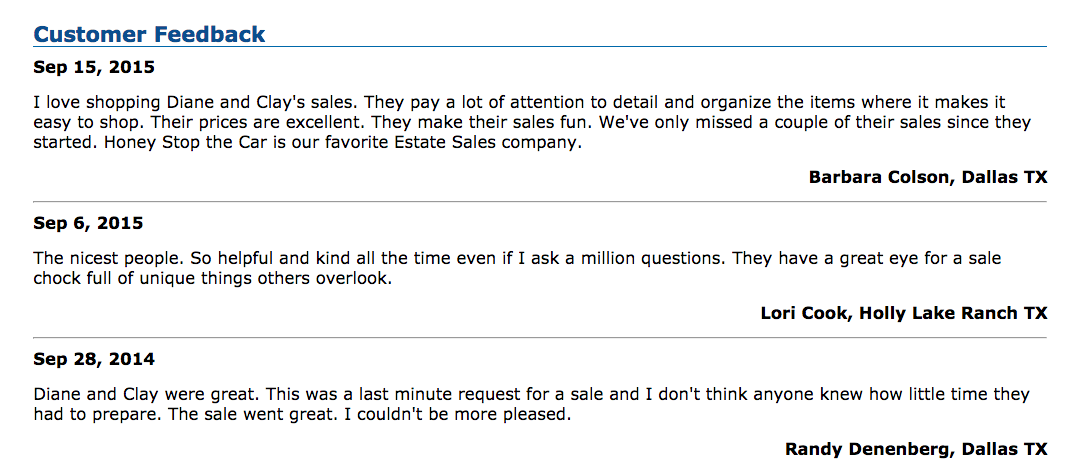
Task: Select reviewer name Randy Denenberg, Dallas TX
Action: (915, 448)
